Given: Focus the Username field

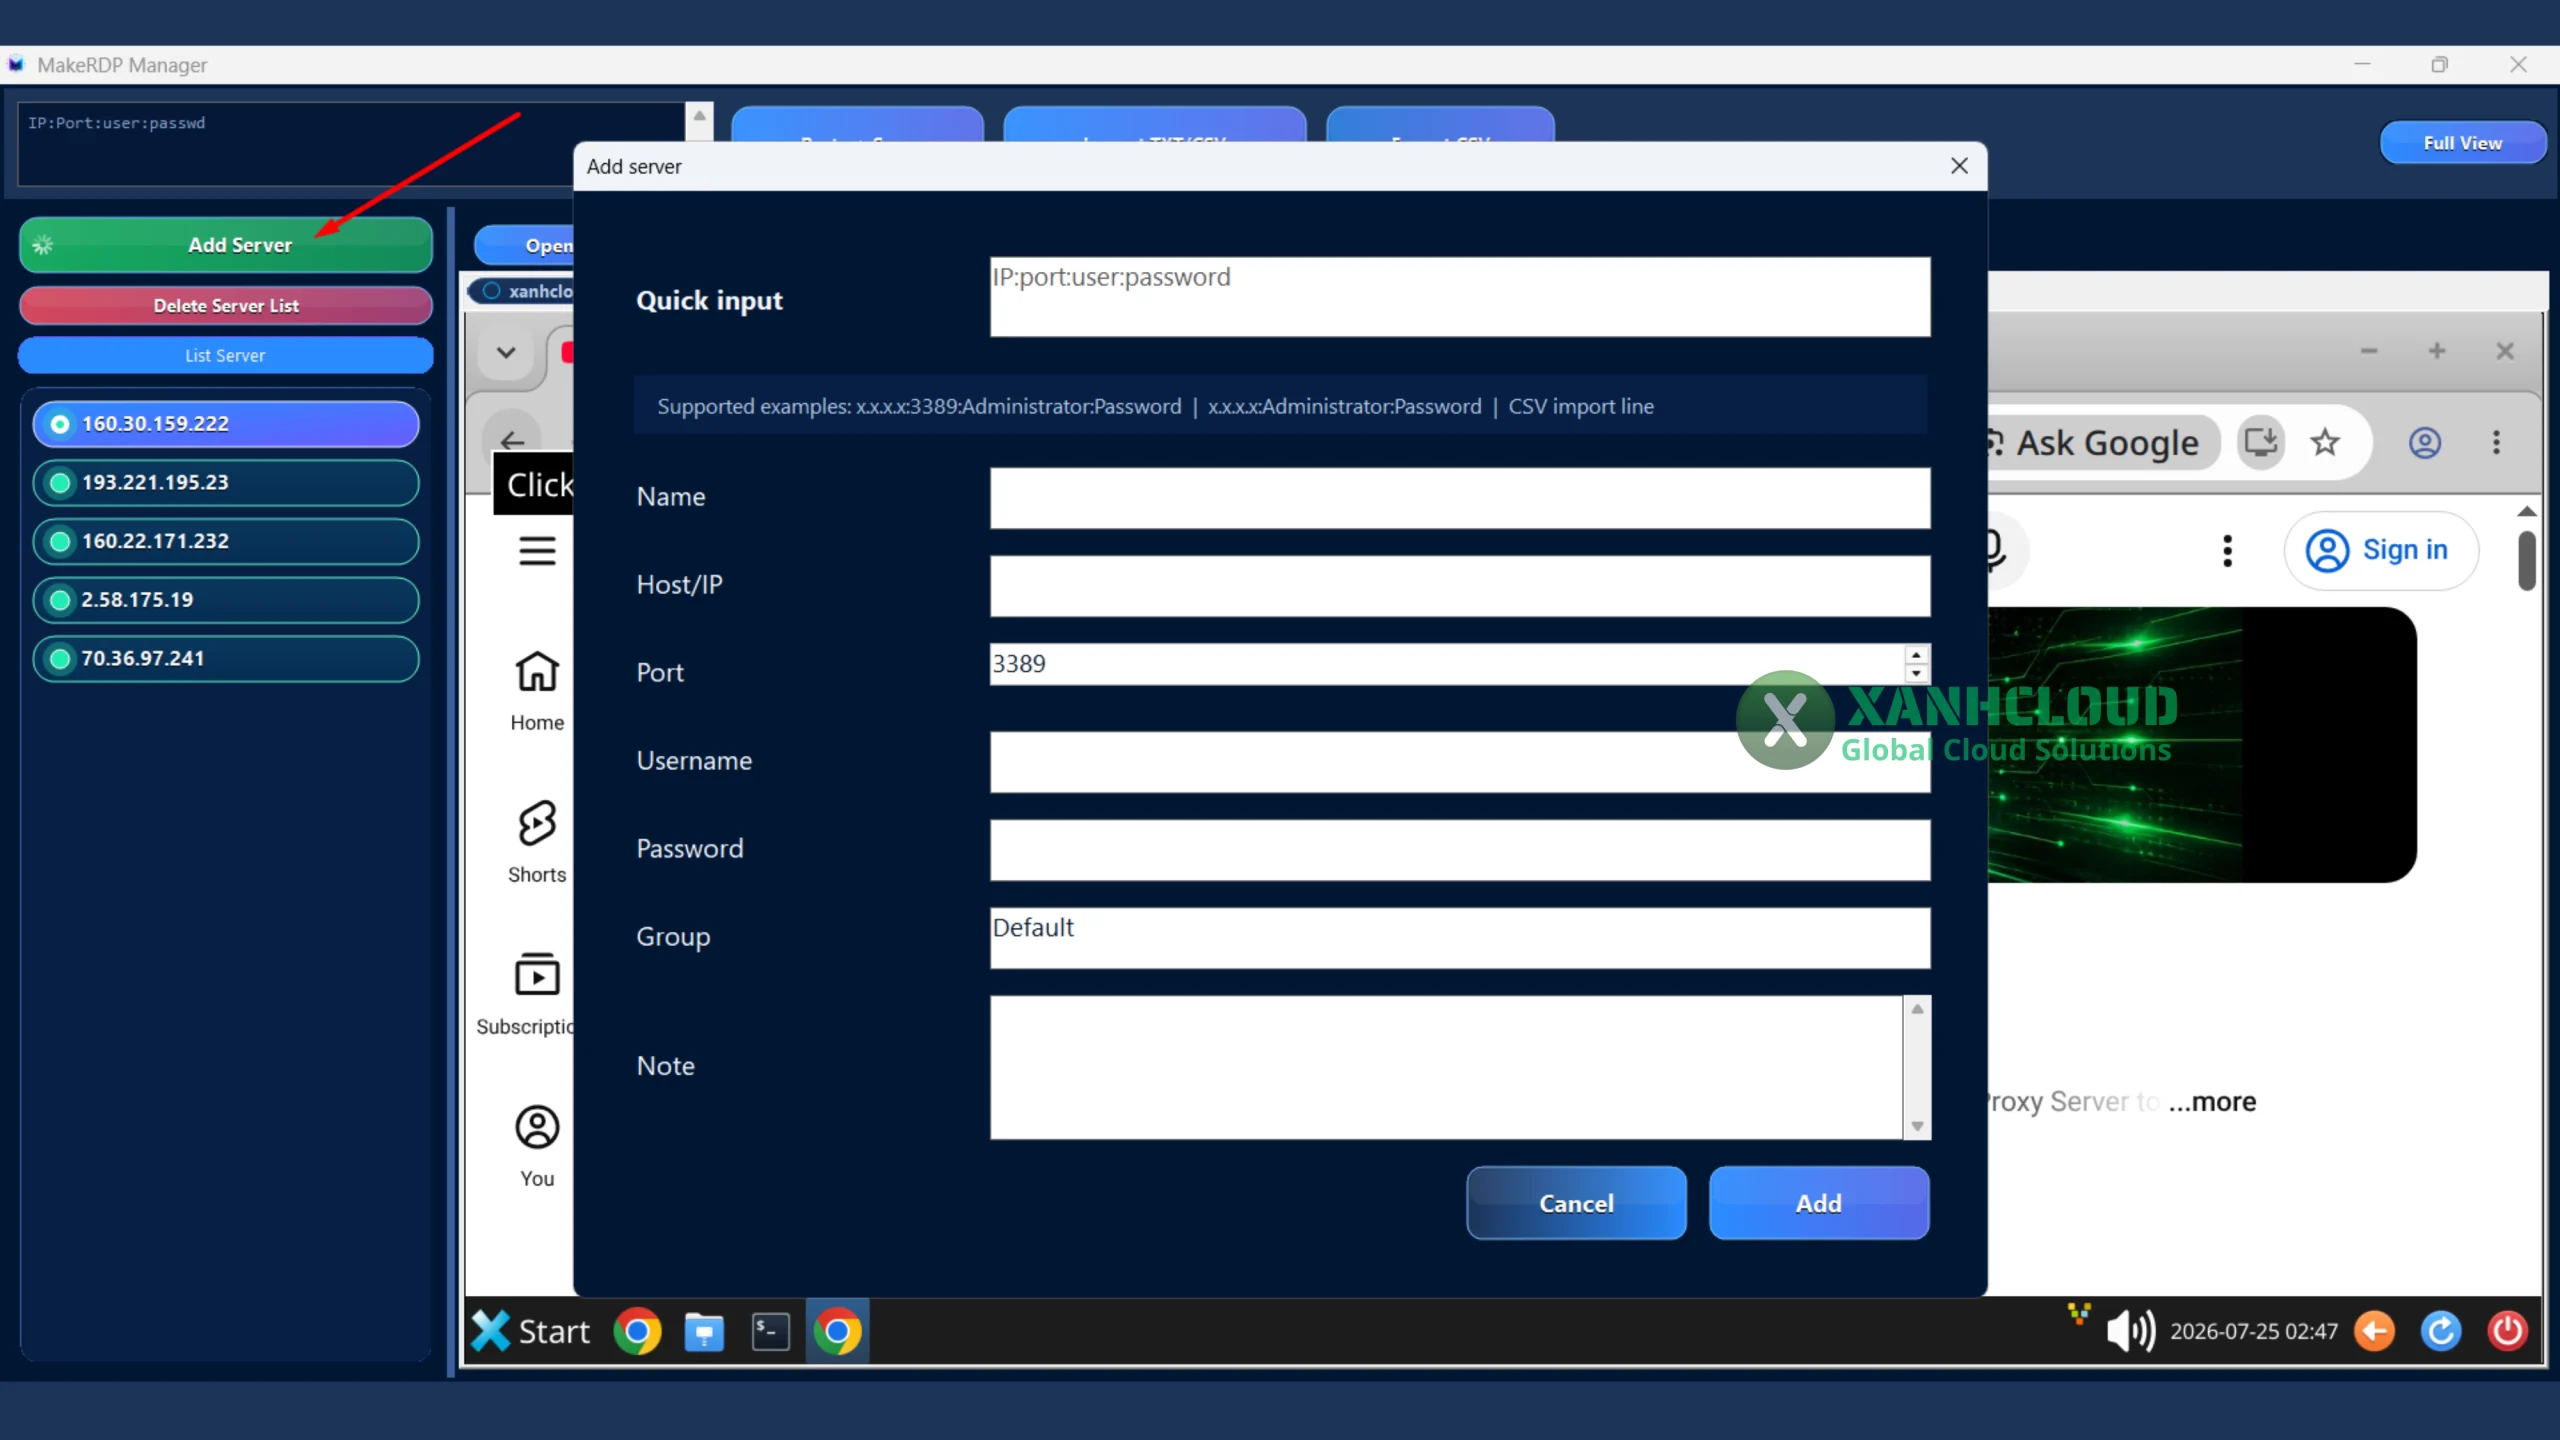Looking at the screenshot, I should [x=1460, y=762].
